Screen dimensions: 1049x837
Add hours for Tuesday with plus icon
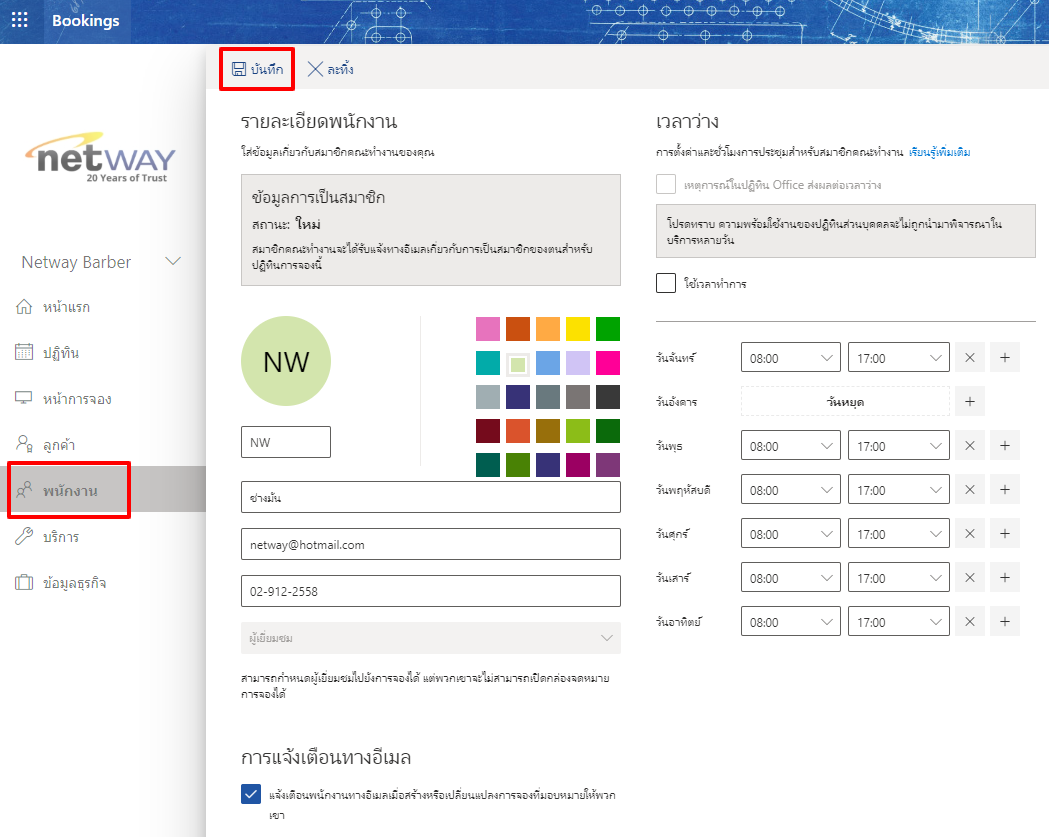(969, 402)
